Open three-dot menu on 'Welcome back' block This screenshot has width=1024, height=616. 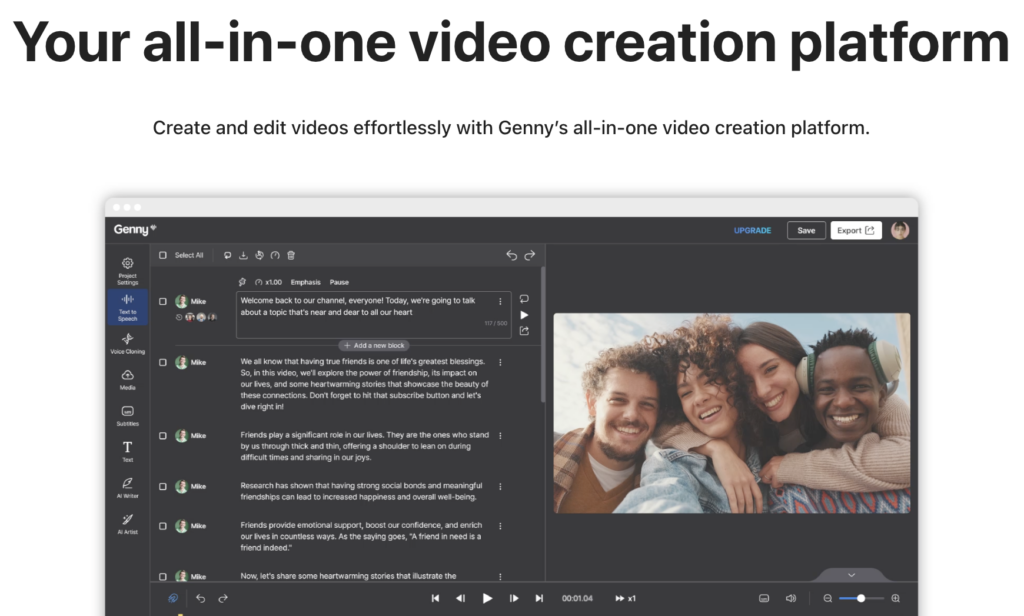500,301
